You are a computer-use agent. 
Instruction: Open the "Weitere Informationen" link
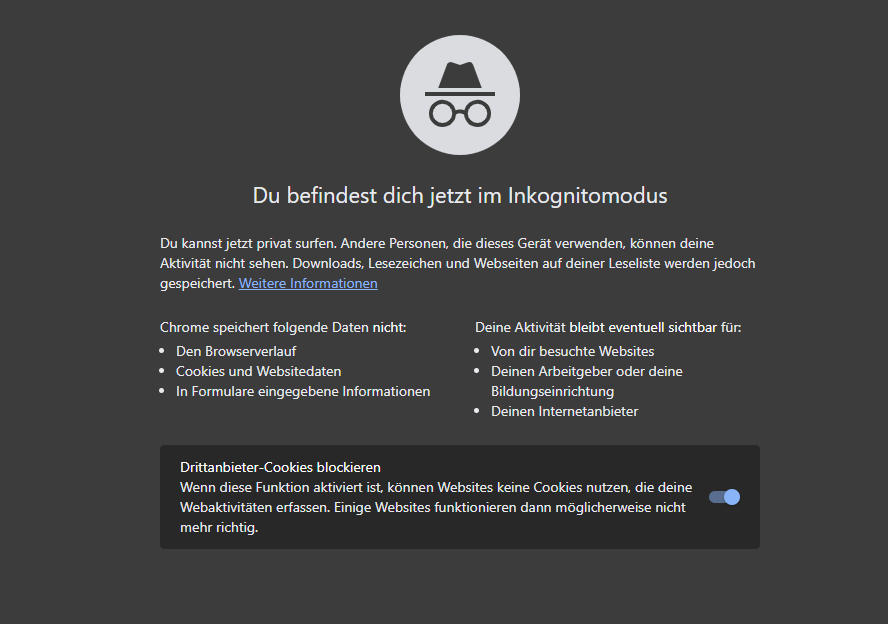coord(308,283)
